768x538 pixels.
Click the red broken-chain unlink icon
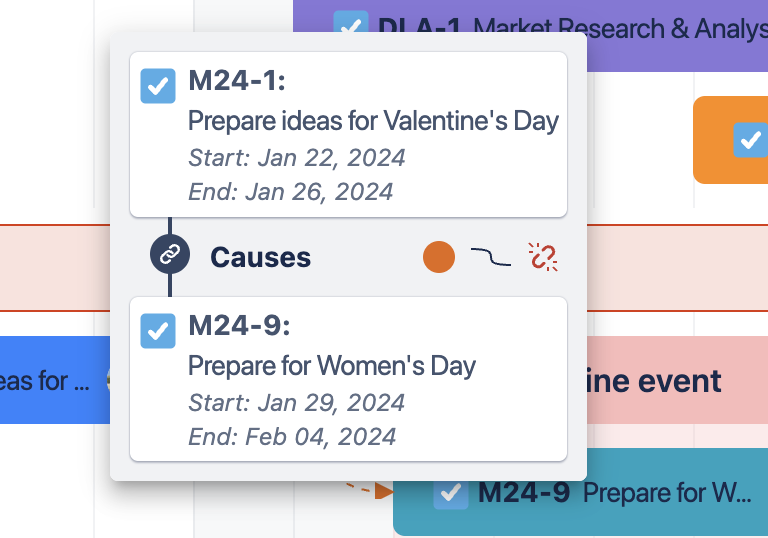coord(543,257)
